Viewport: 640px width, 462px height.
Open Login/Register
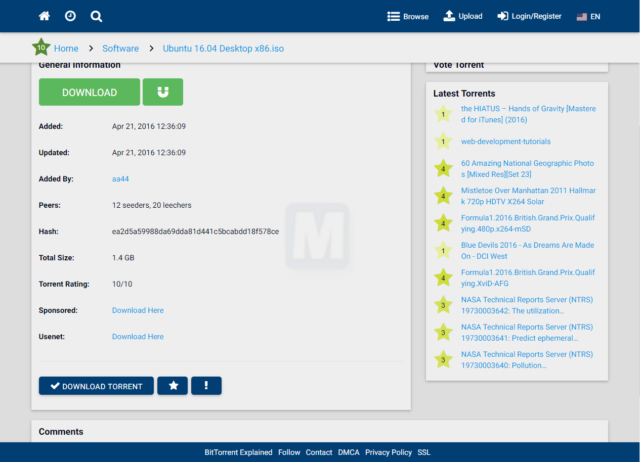(x=529, y=16)
